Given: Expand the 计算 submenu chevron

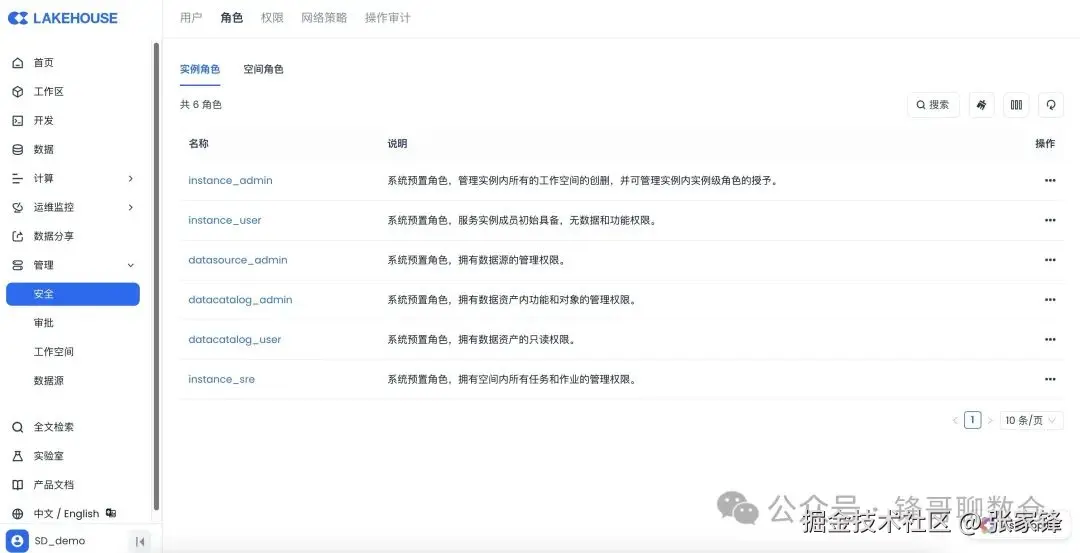Looking at the screenshot, I should coord(131,178).
